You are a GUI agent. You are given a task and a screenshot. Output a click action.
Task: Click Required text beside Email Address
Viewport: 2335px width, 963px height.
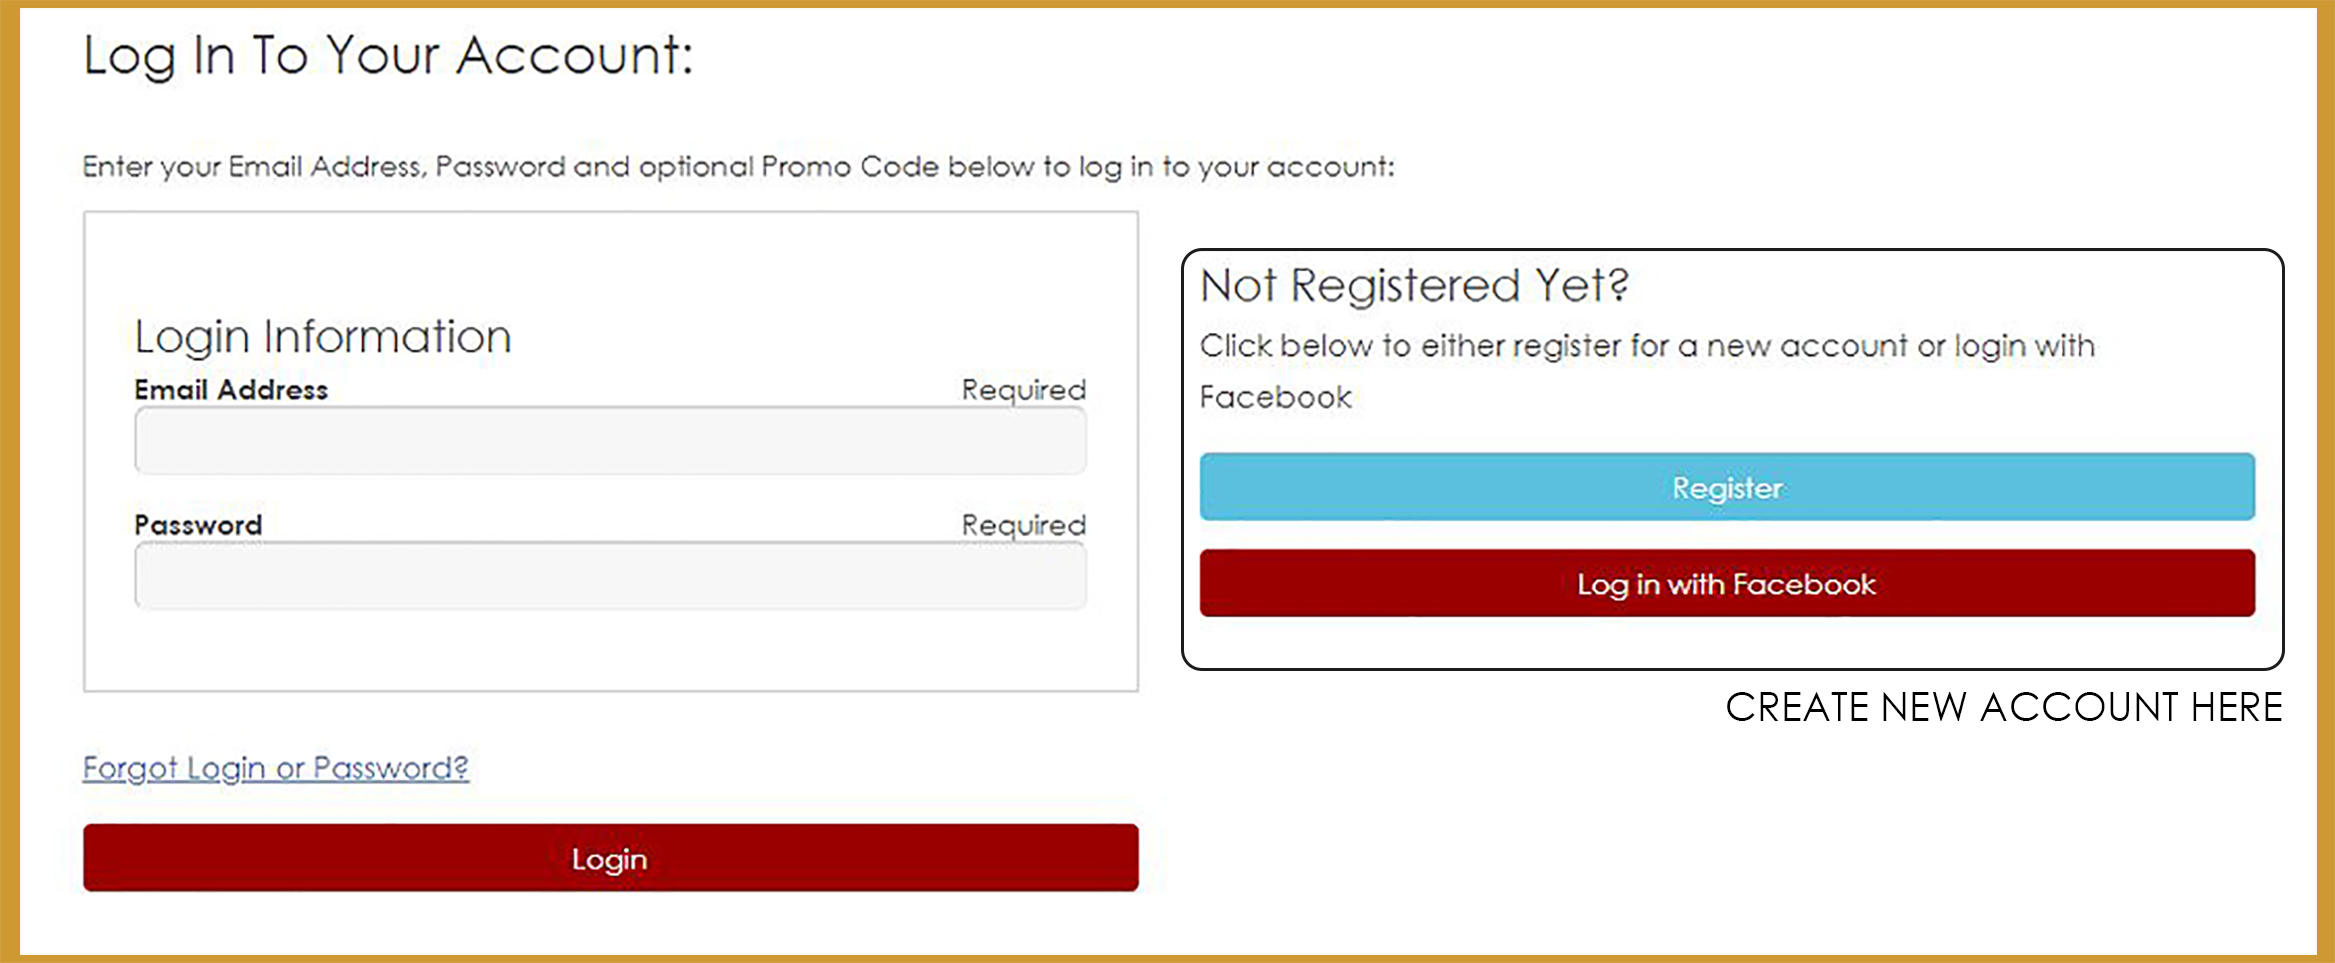1023,389
